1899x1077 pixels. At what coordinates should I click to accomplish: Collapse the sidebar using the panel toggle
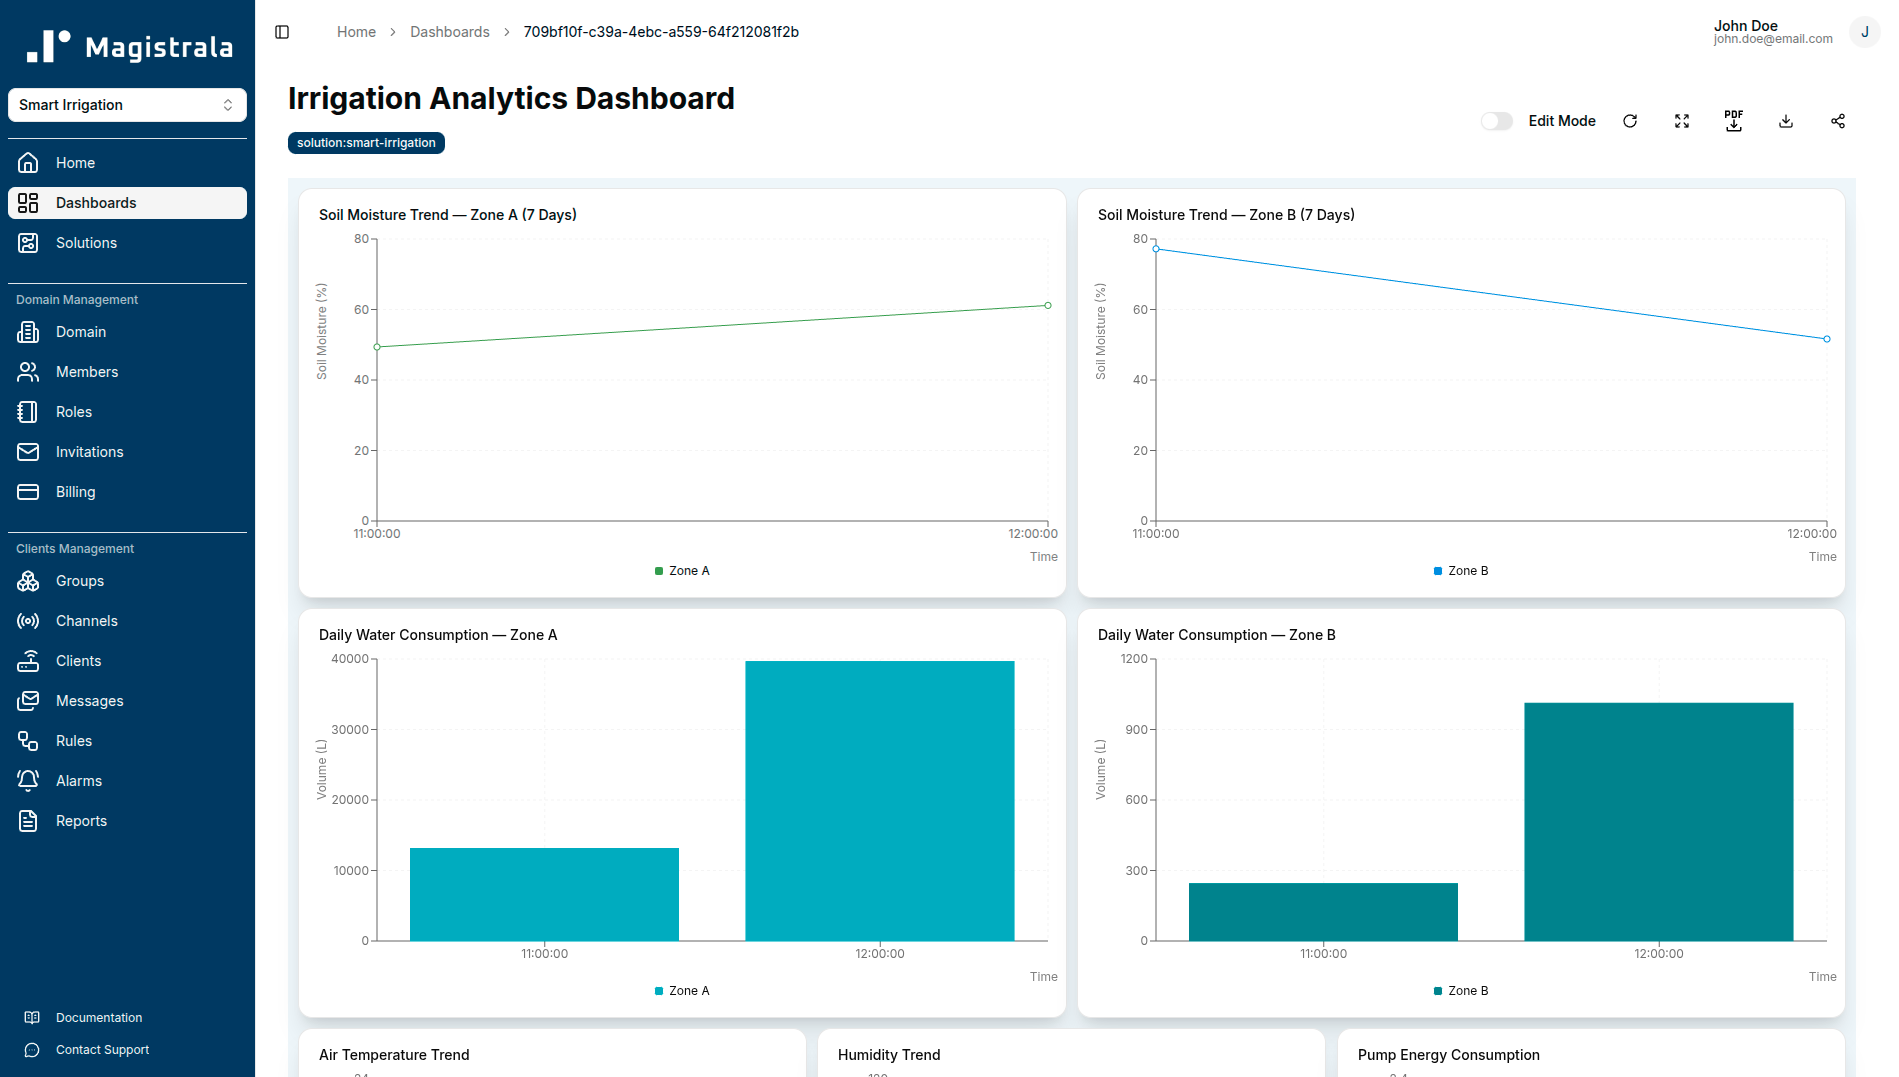281,31
